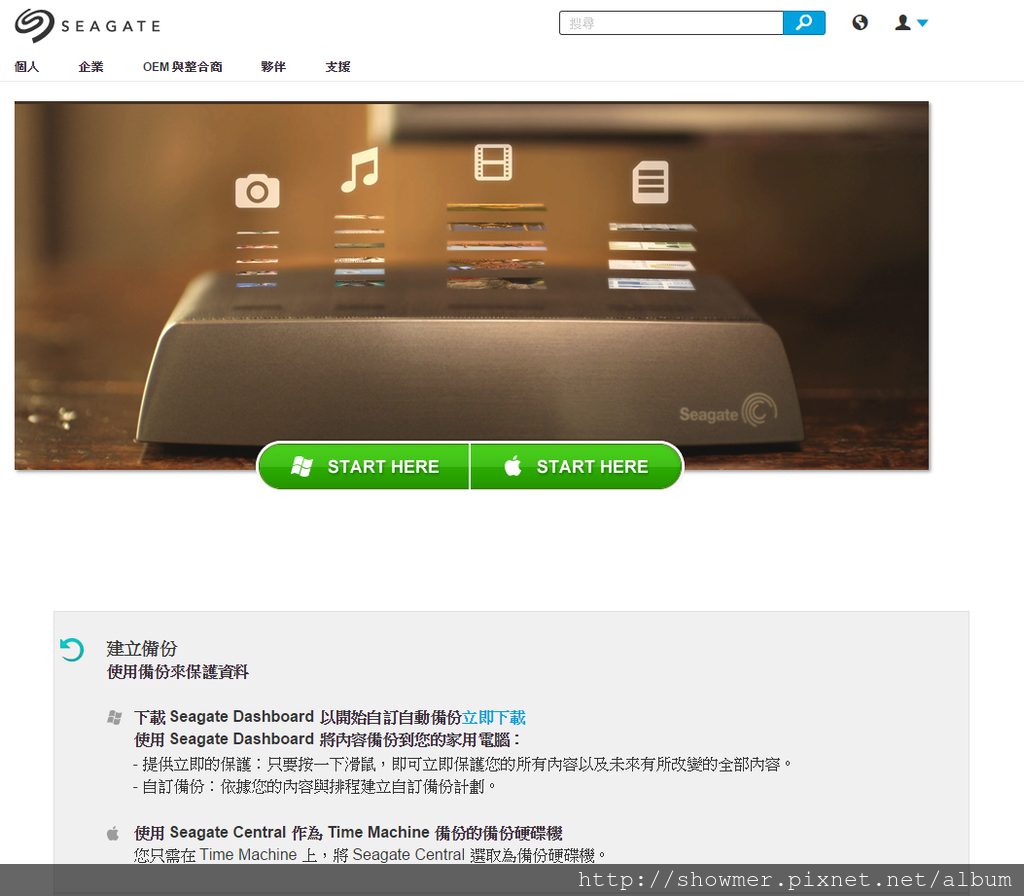The height and width of the screenshot is (896, 1024).
Task: Click the camera photo icon in banner
Action: [x=257, y=191]
